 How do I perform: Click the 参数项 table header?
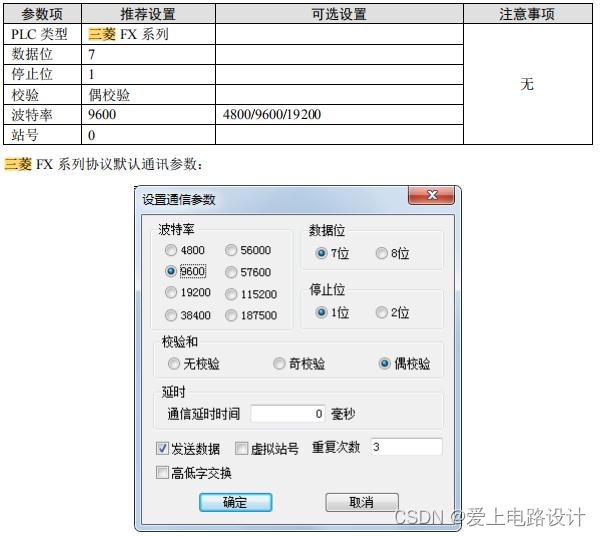pos(42,14)
